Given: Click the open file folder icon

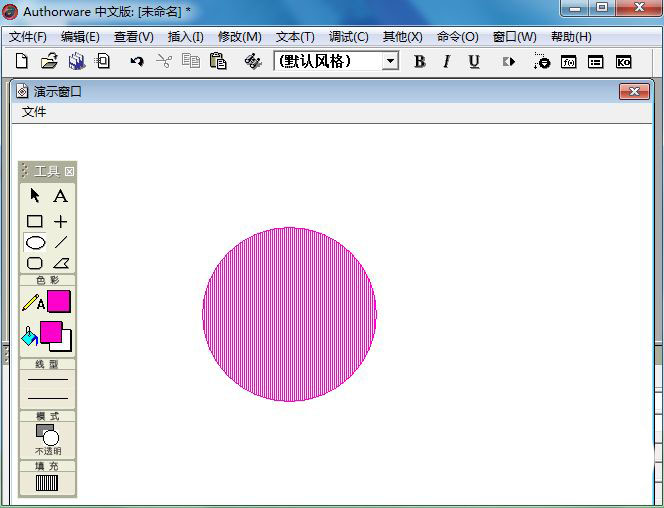Looking at the screenshot, I should tap(48, 61).
